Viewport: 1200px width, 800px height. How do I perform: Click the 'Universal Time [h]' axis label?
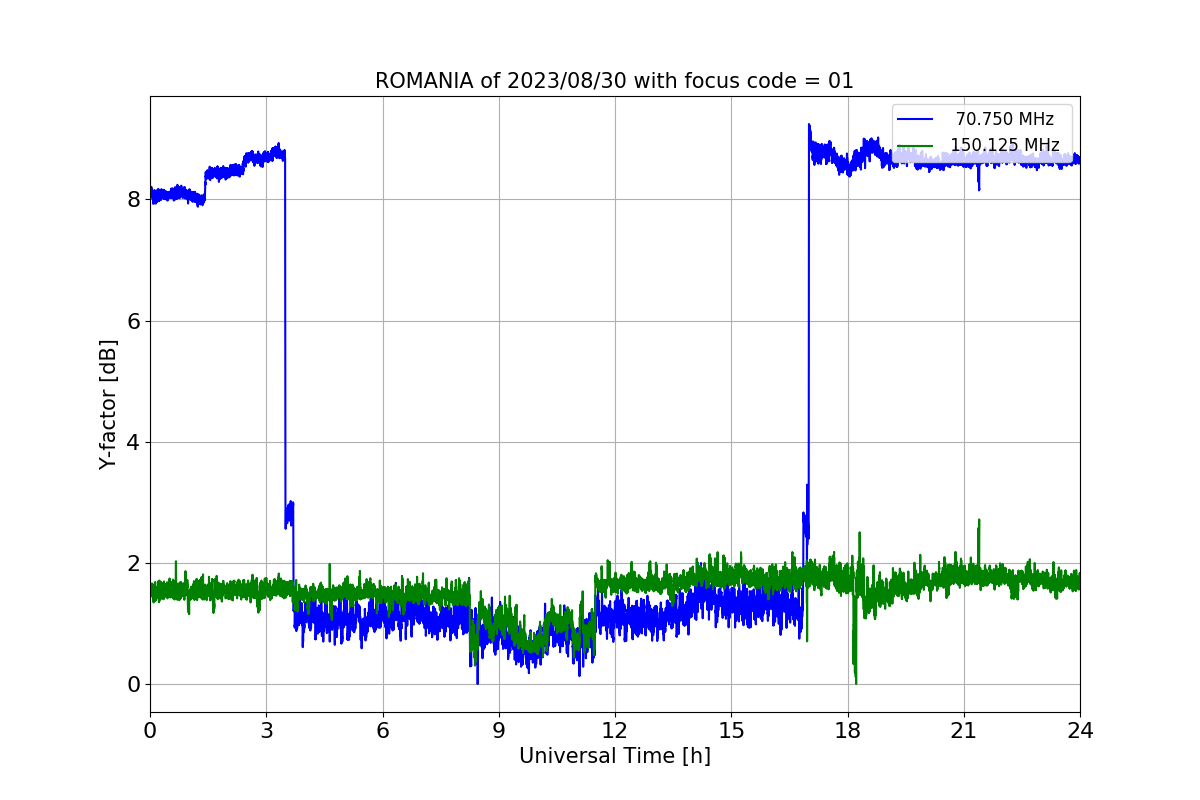615,756
